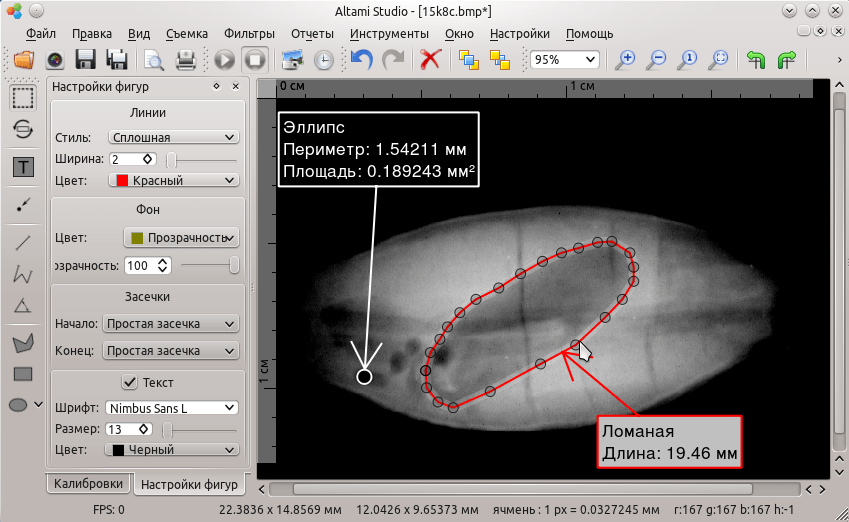Open the Настройки menu
This screenshot has height=522, width=849.
520,34
